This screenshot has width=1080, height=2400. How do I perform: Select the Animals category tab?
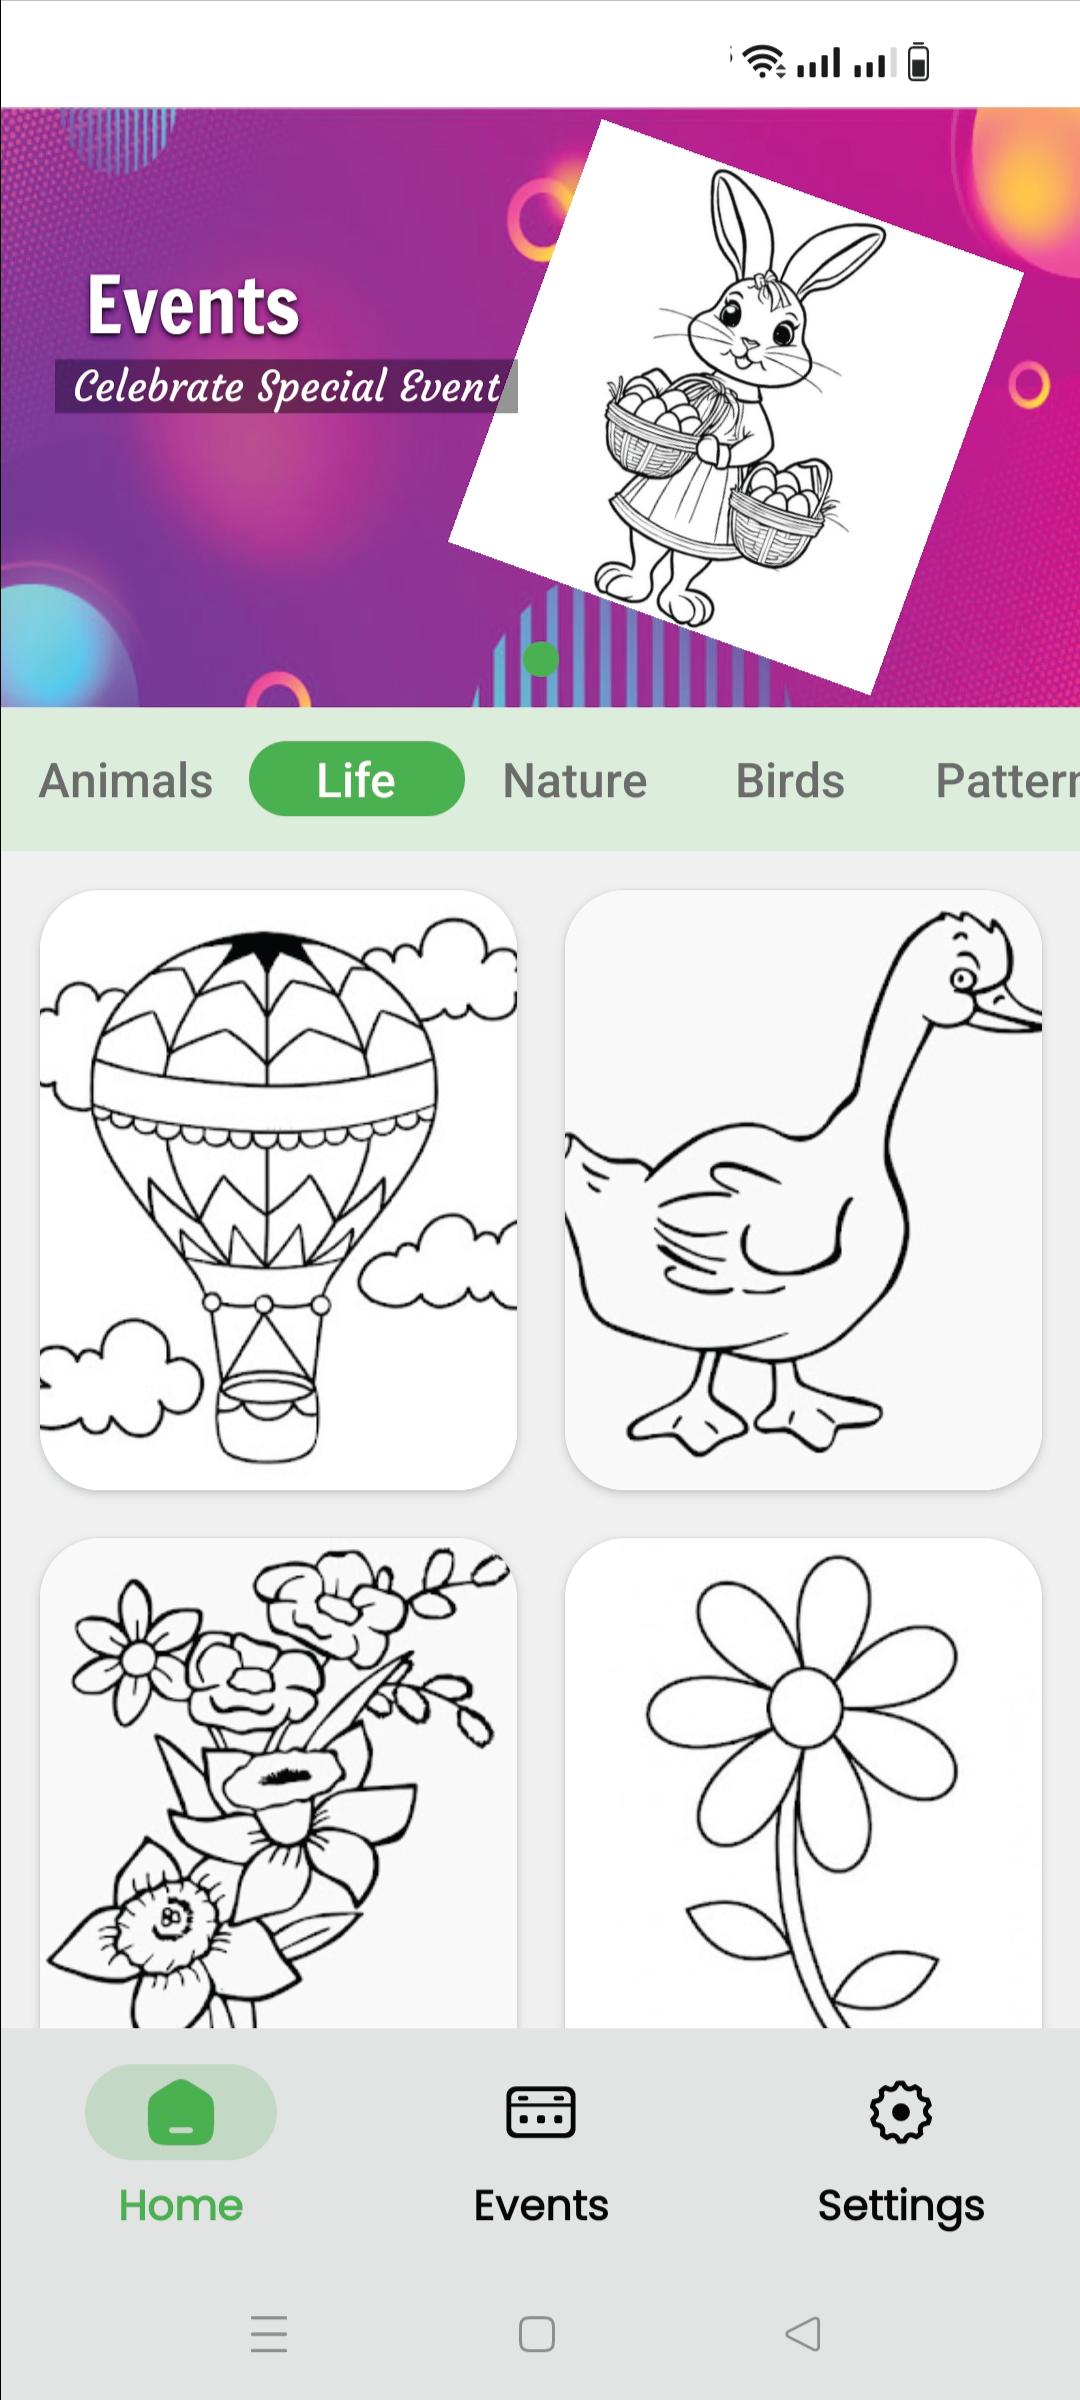[x=126, y=780]
